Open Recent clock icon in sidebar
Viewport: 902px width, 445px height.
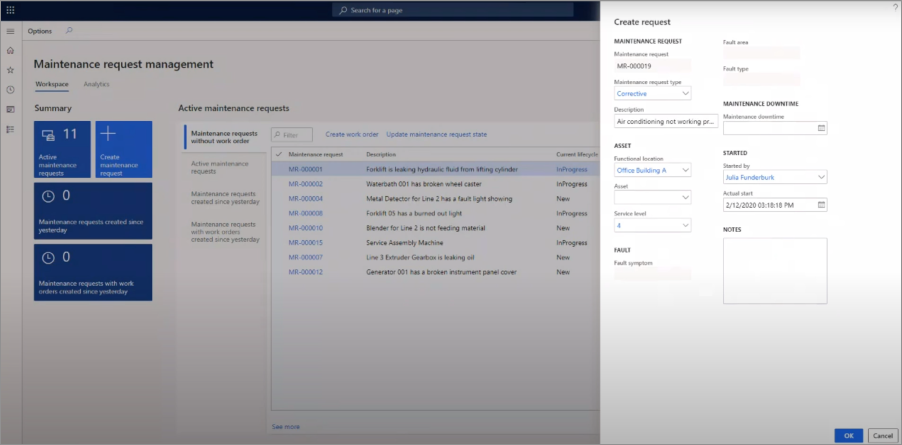(10, 90)
